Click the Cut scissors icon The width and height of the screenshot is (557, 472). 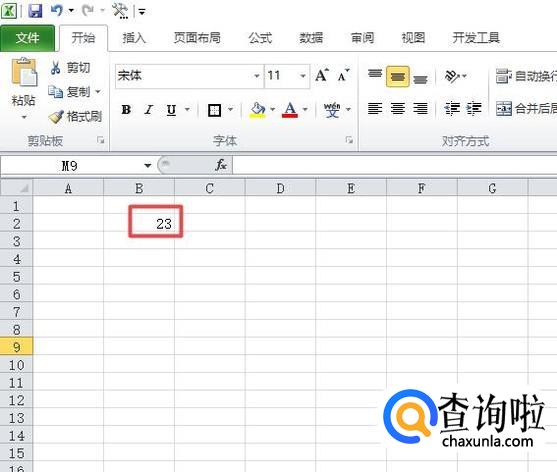tap(55, 67)
